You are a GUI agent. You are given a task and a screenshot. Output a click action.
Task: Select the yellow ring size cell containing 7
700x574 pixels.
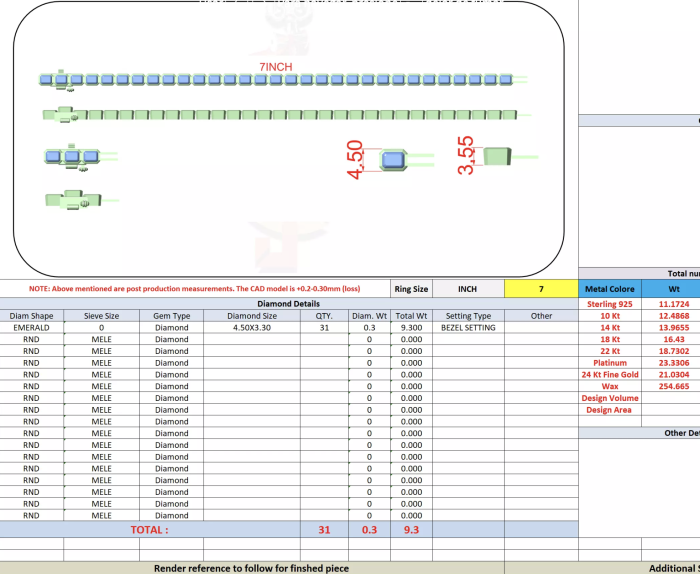pos(541,289)
